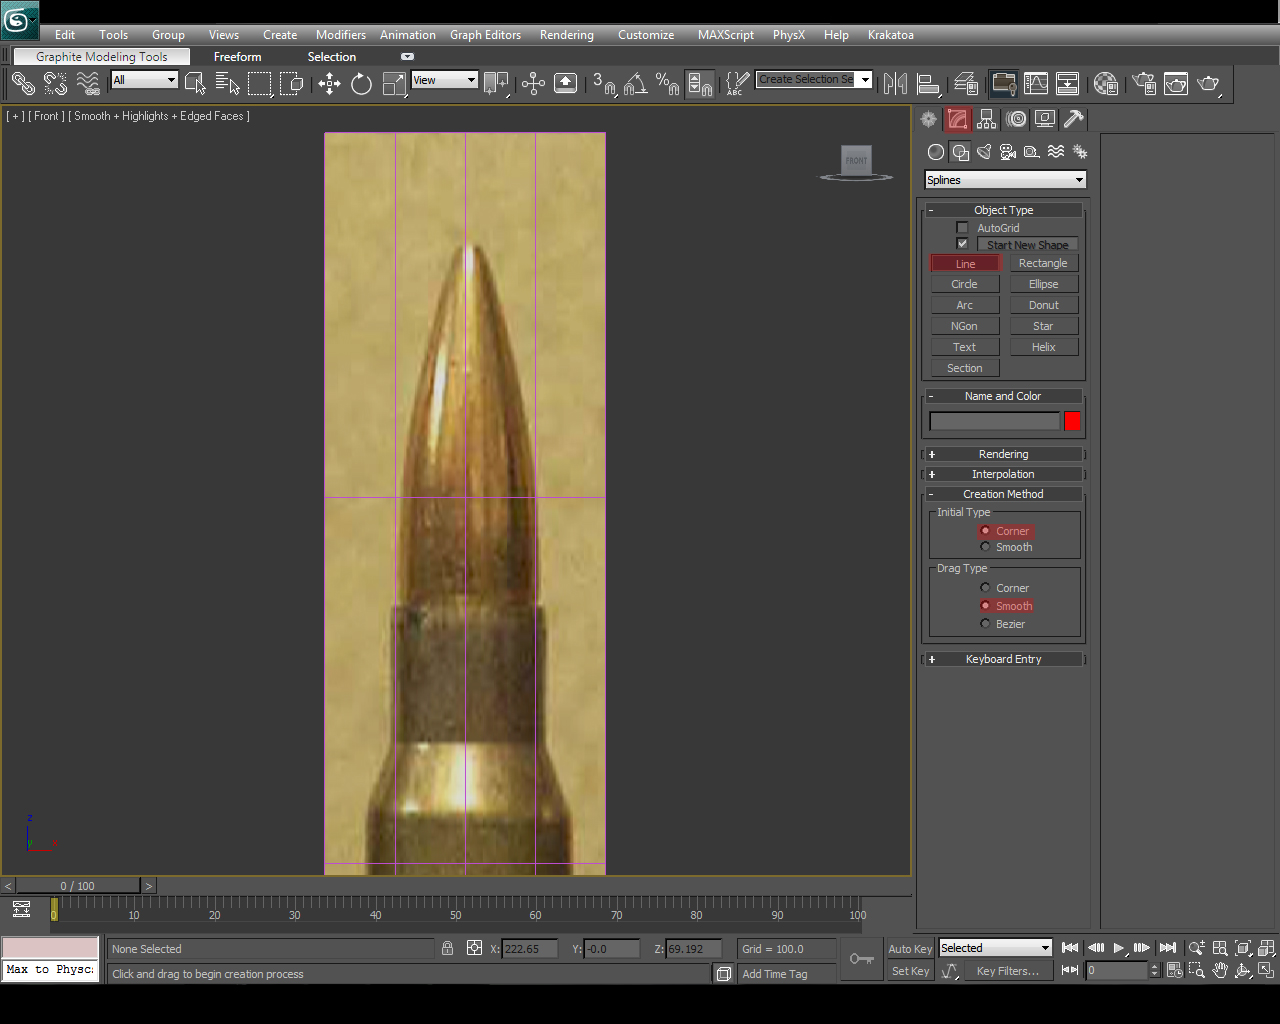
Task: Select the Geometry category icon
Action: point(936,151)
